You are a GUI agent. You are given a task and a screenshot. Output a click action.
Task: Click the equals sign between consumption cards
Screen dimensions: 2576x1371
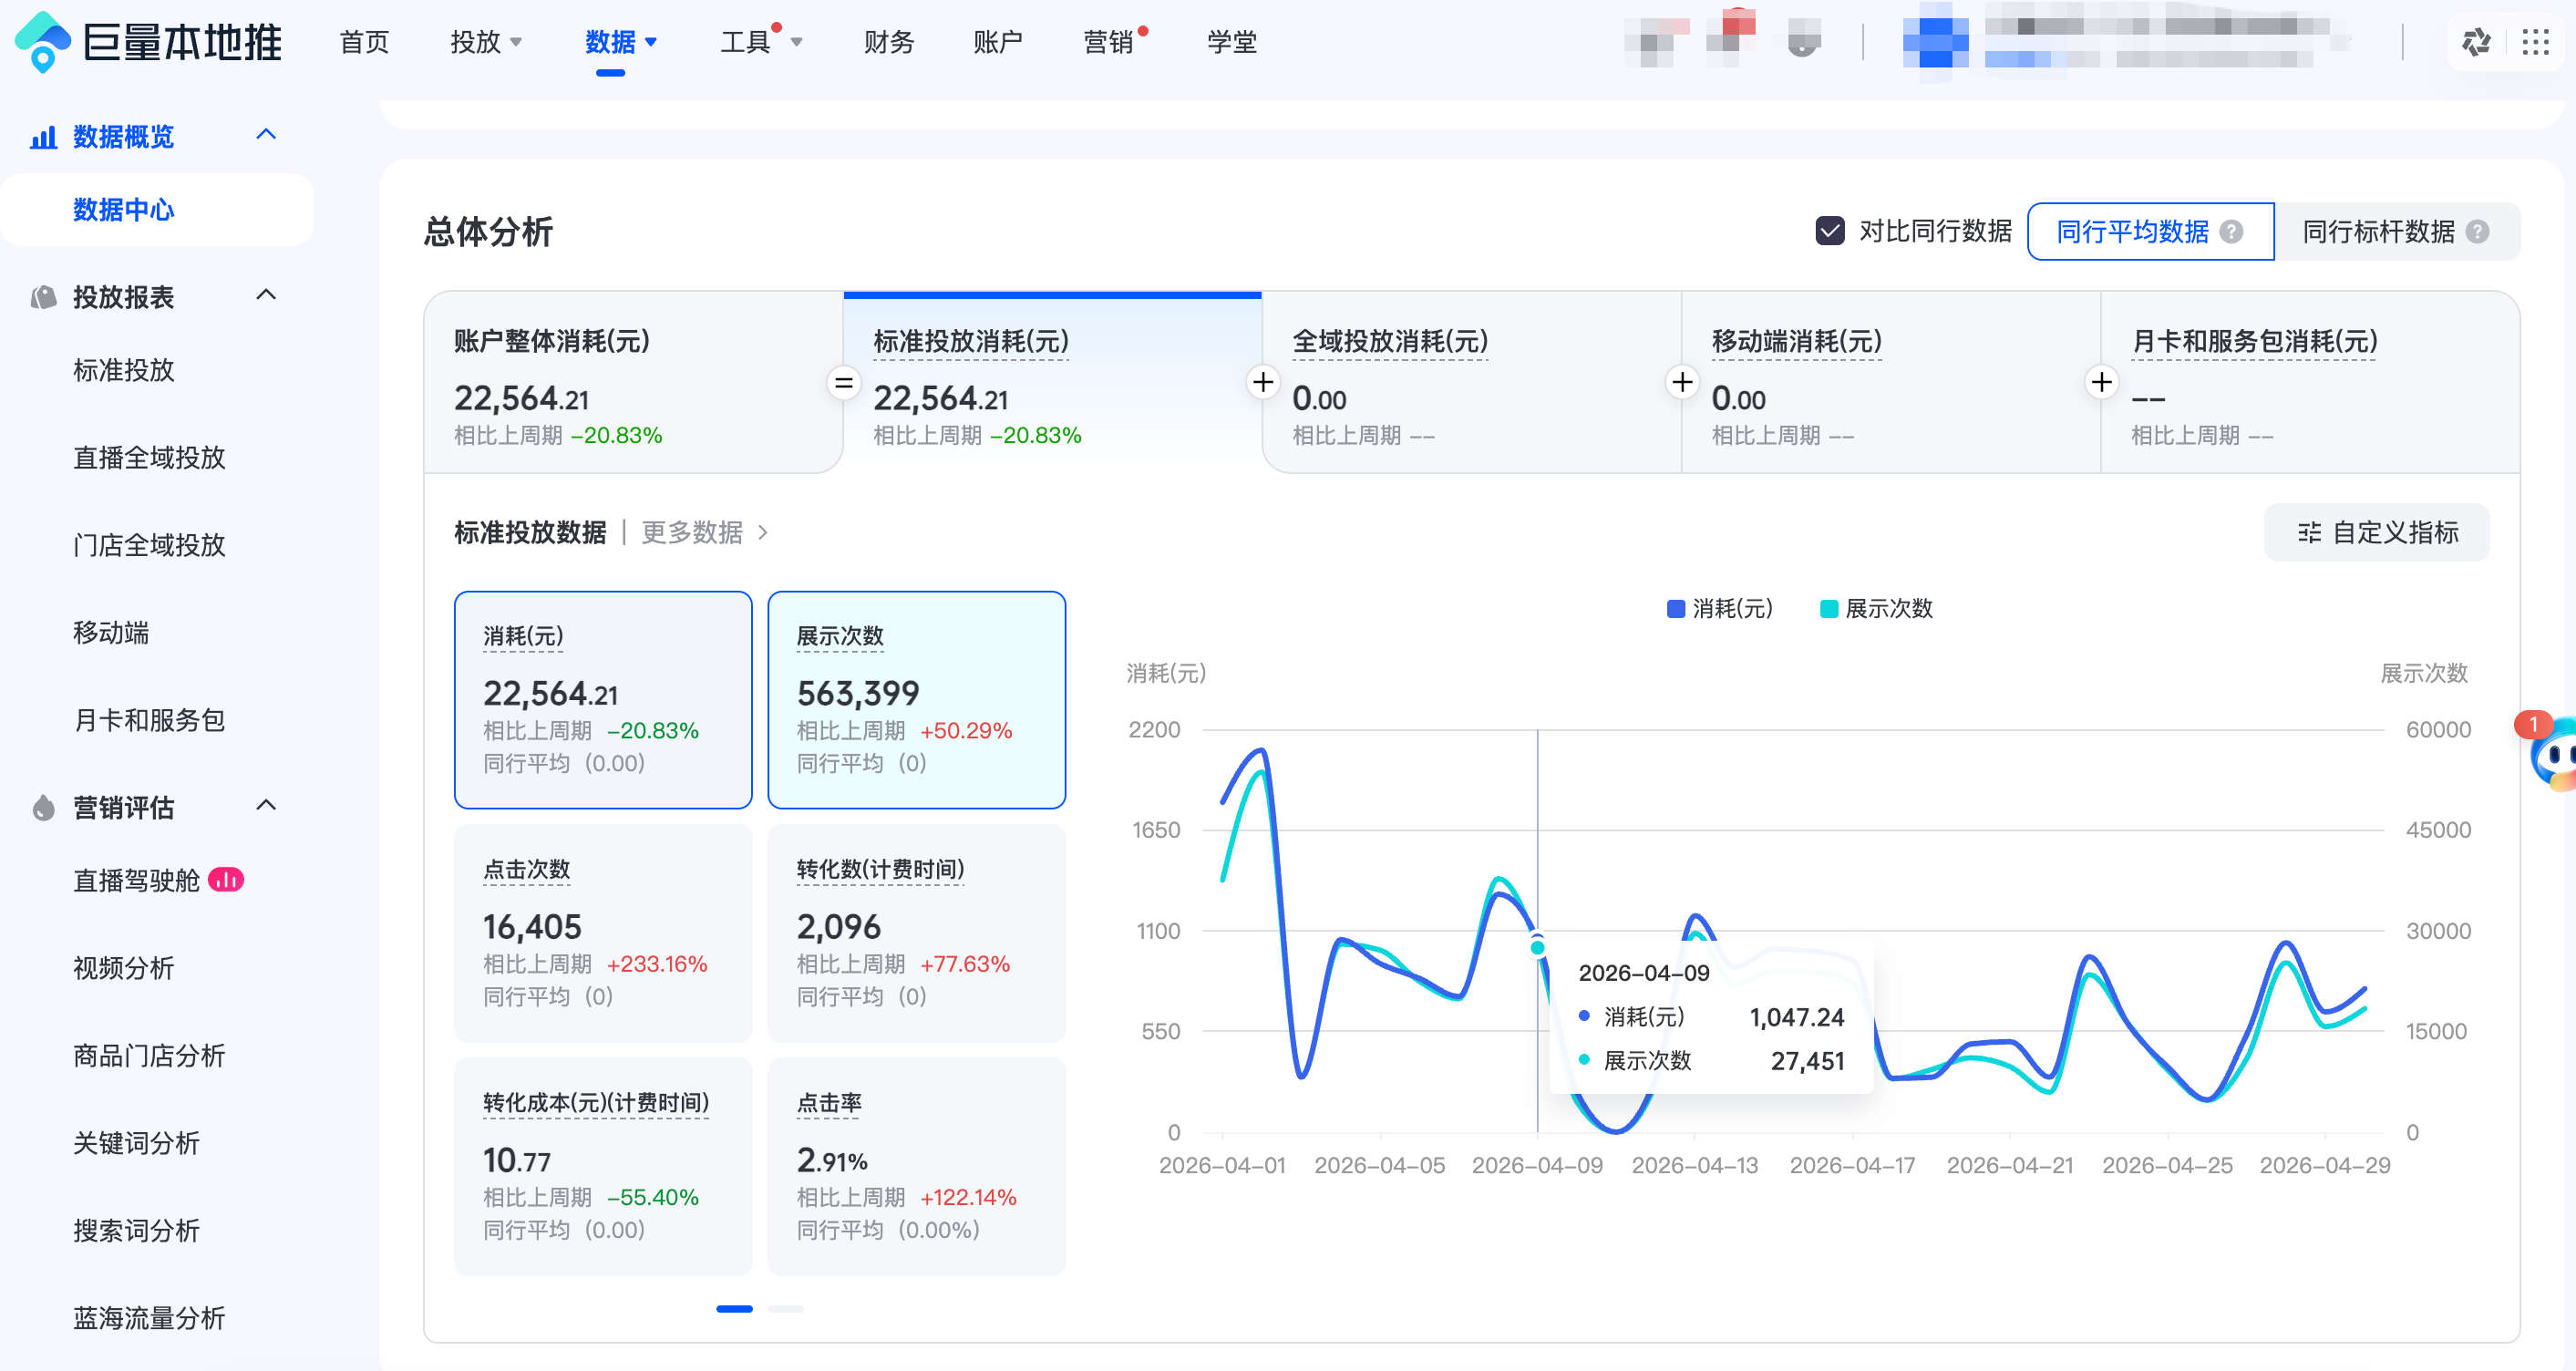click(844, 383)
